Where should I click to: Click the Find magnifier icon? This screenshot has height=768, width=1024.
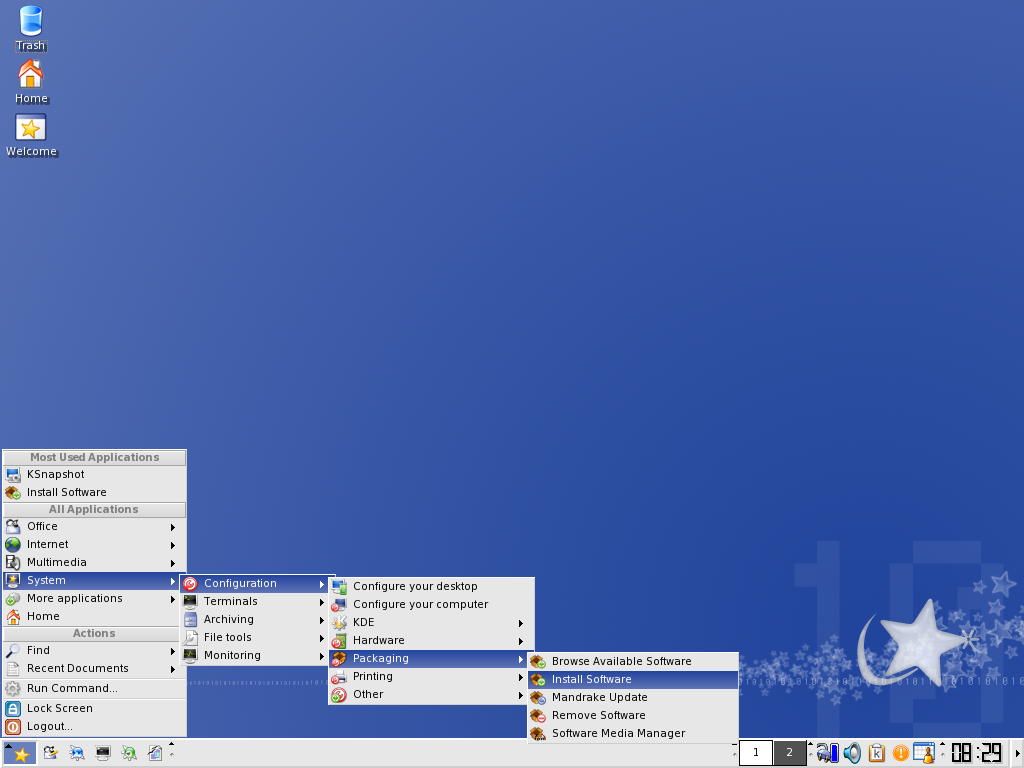point(13,650)
